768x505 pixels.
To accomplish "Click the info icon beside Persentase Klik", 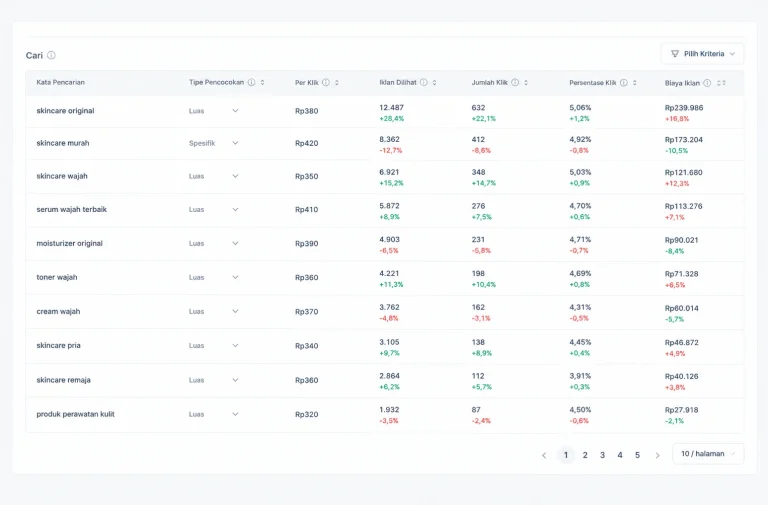I will tap(624, 82).
